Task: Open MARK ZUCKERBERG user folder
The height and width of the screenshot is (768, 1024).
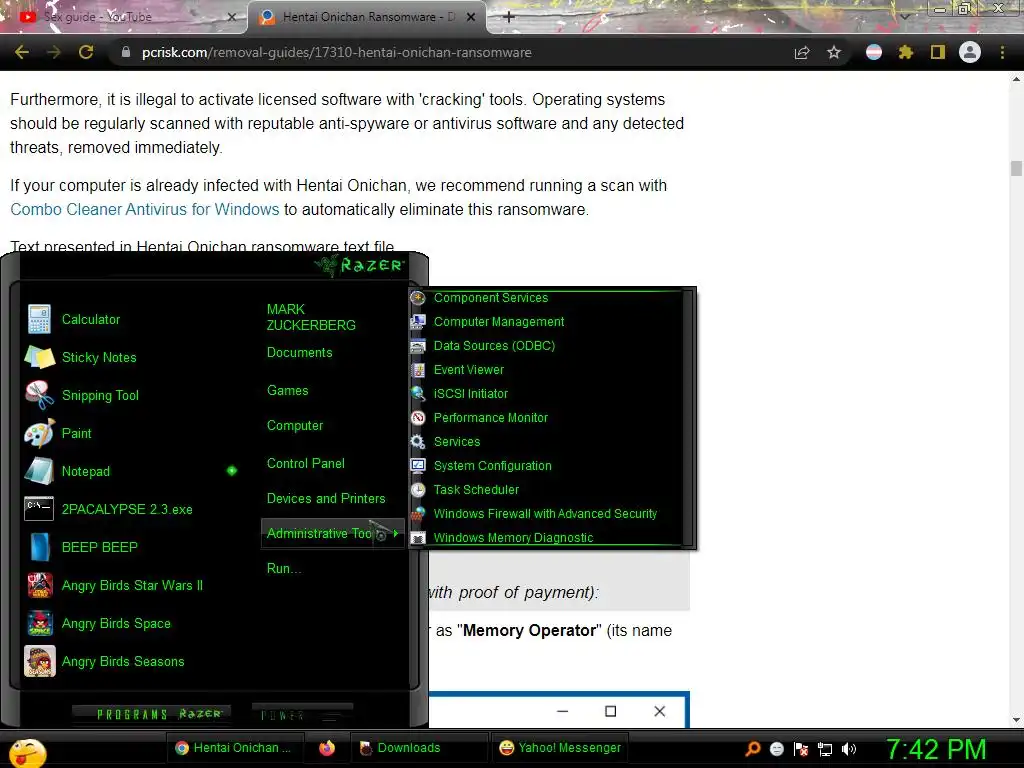Action: click(311, 317)
